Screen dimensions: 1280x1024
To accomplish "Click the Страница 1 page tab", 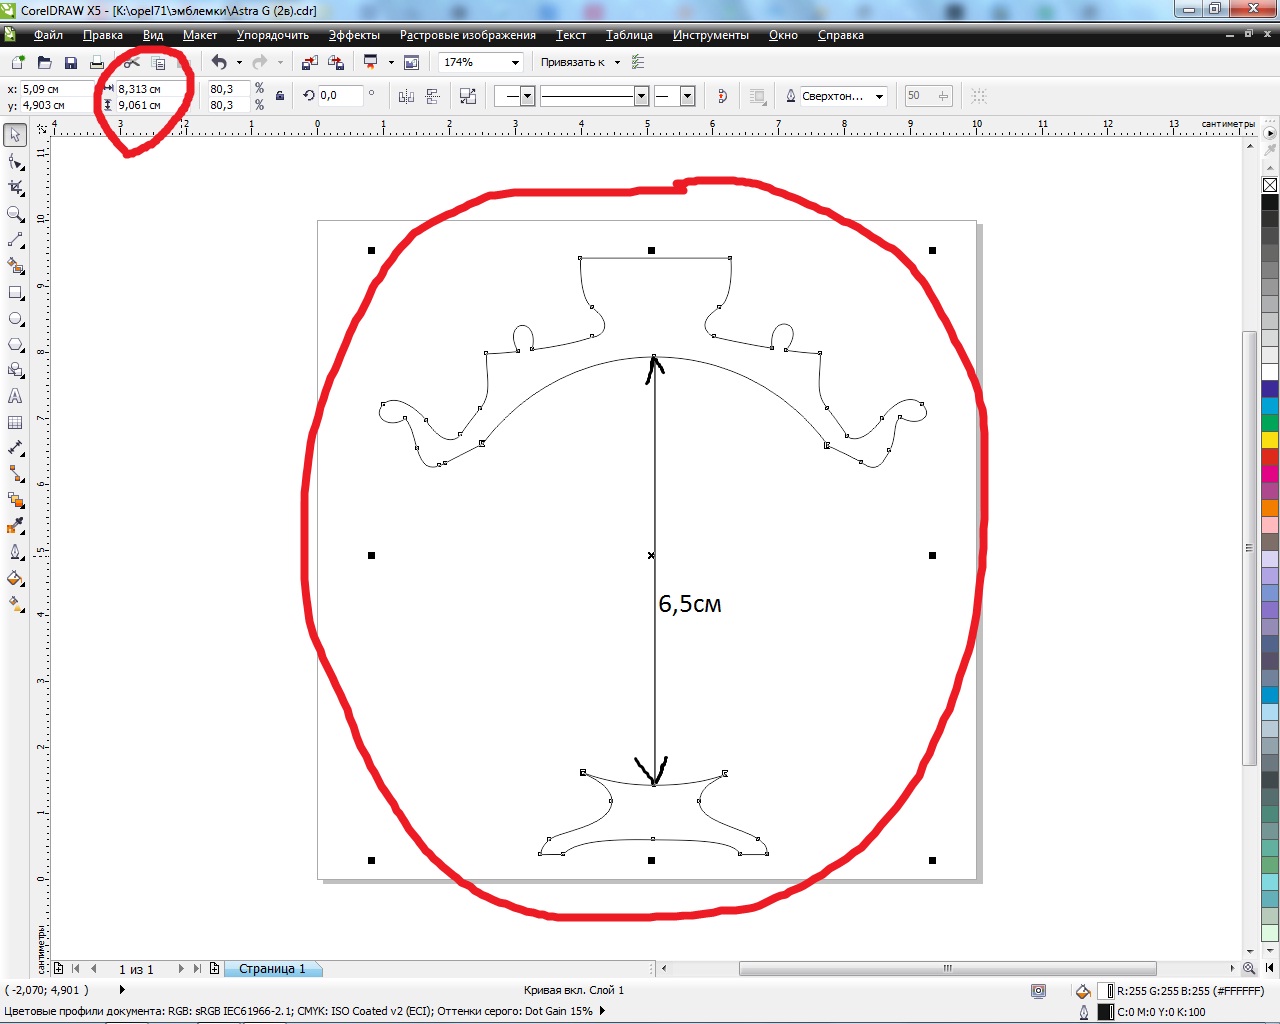I will [272, 969].
